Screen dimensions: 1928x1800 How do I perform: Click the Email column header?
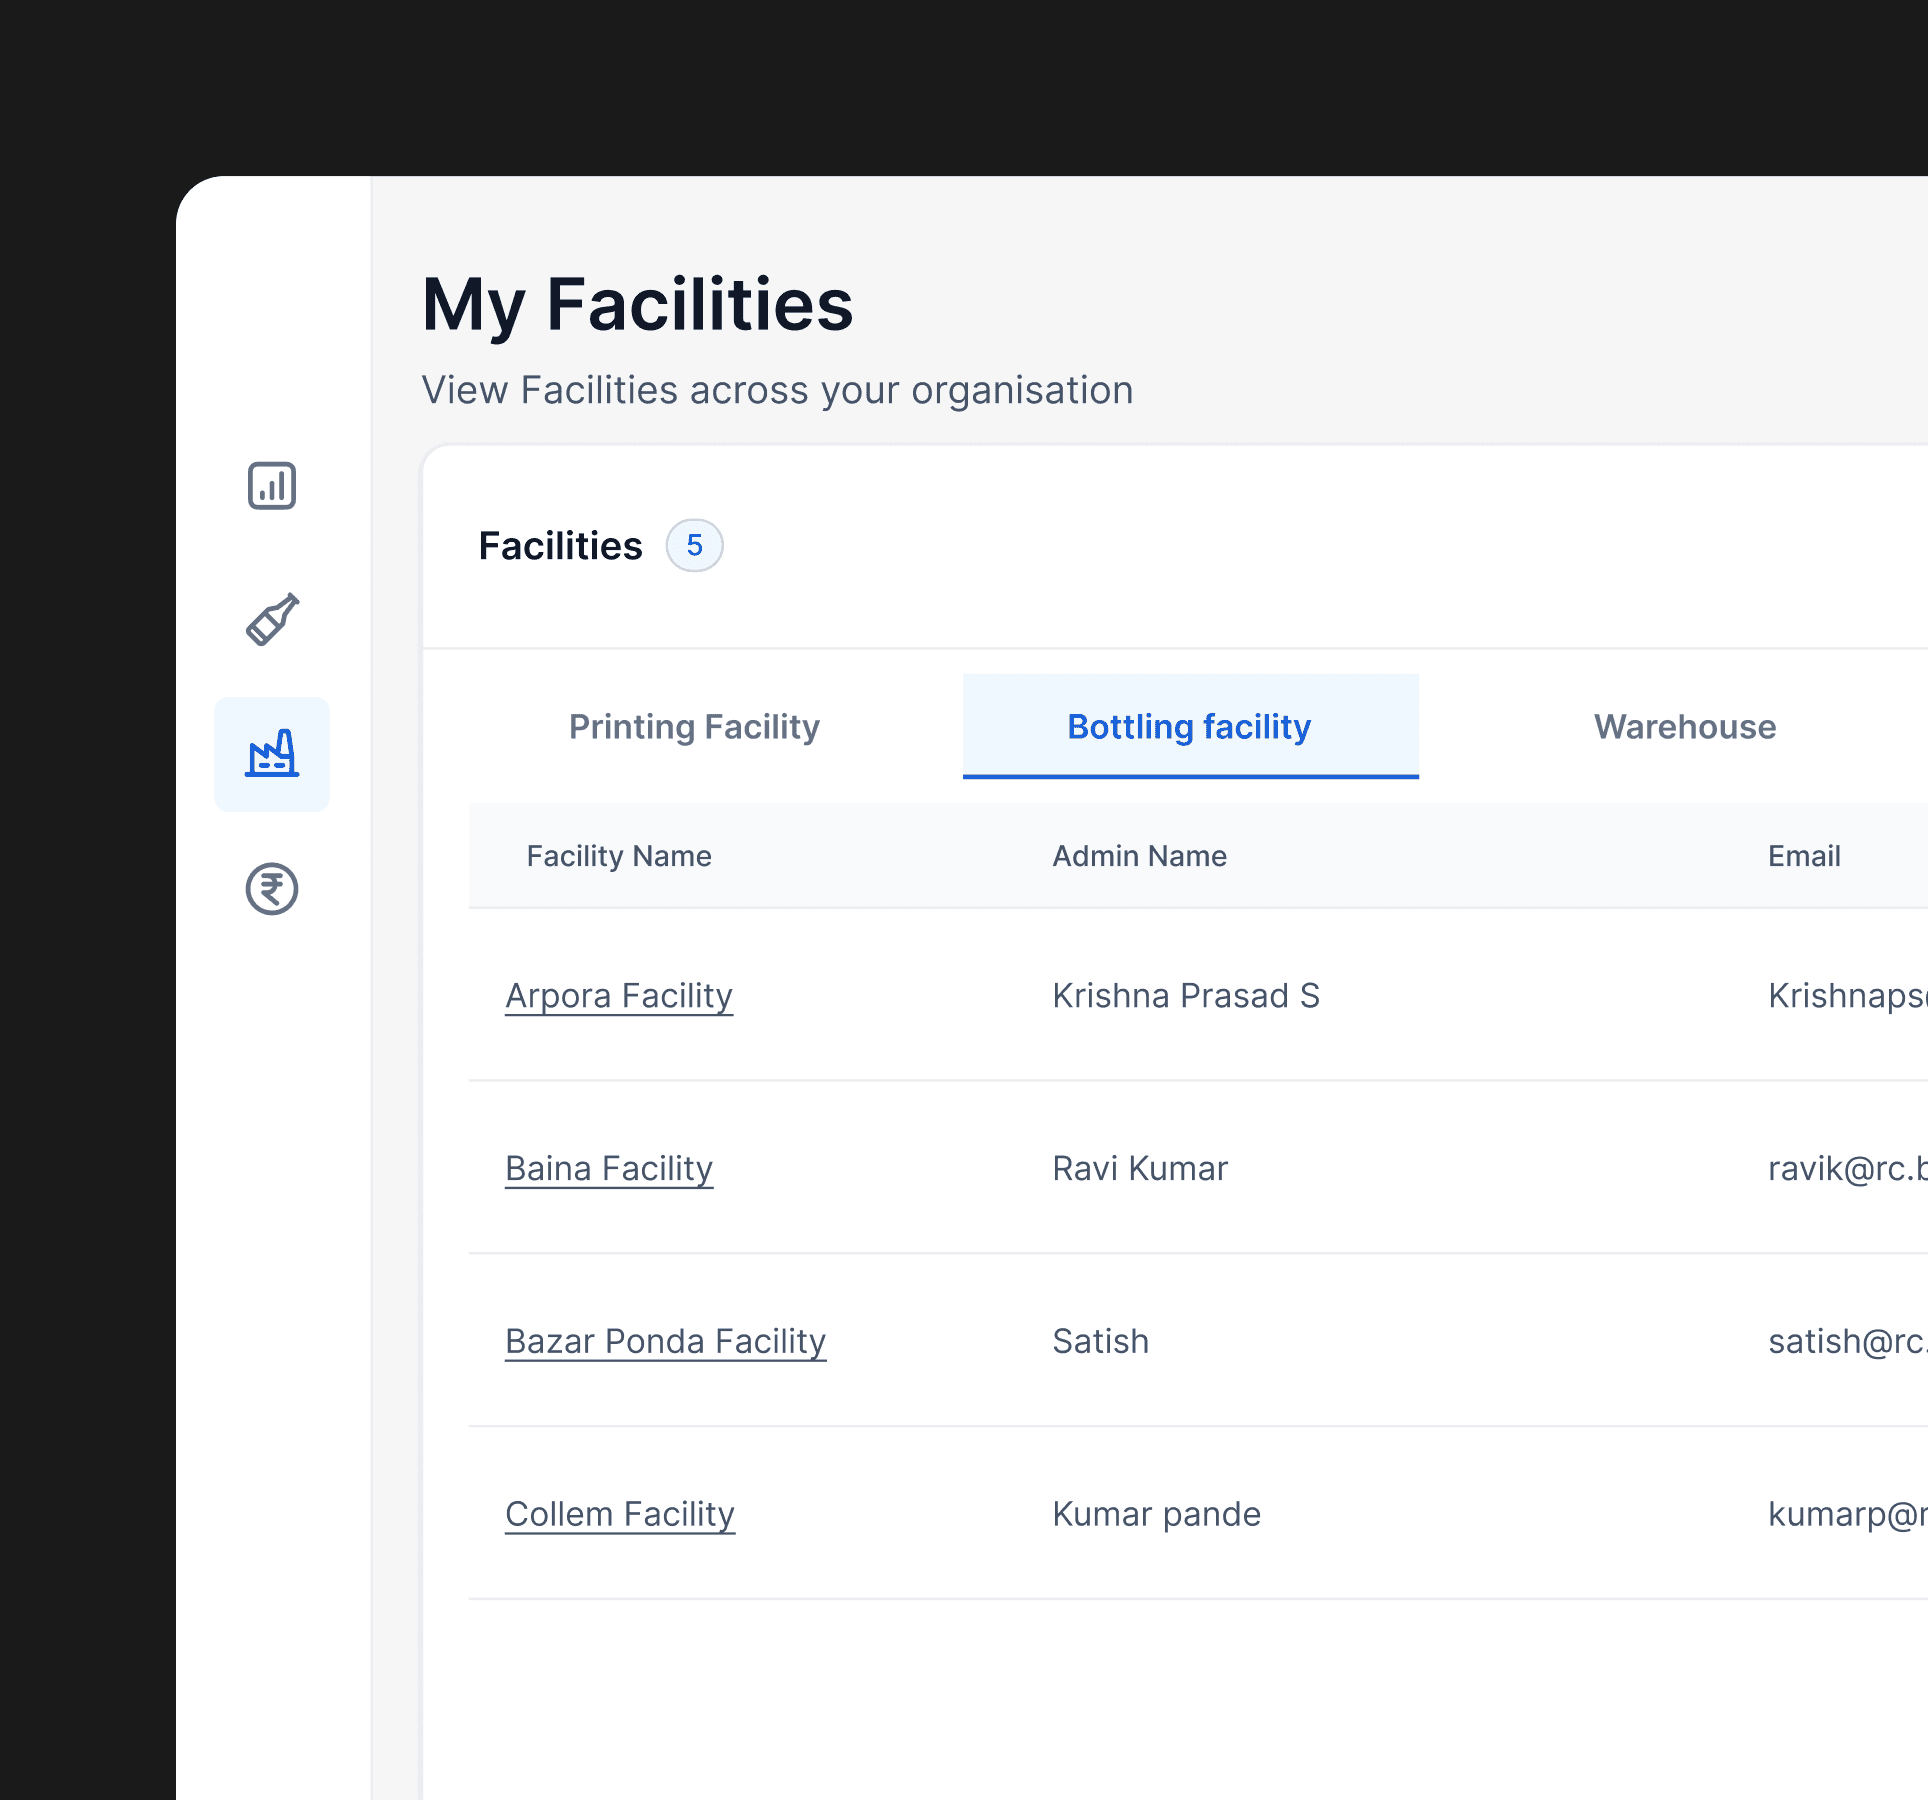1804,856
